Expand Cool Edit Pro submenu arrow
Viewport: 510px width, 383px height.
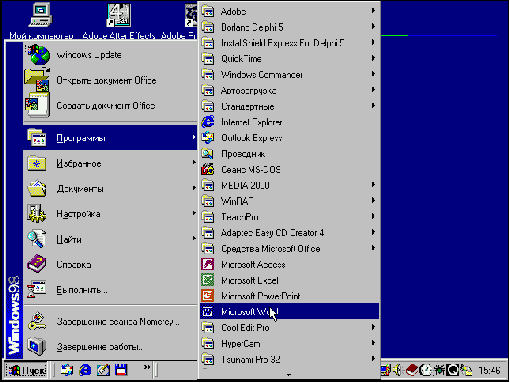373,327
